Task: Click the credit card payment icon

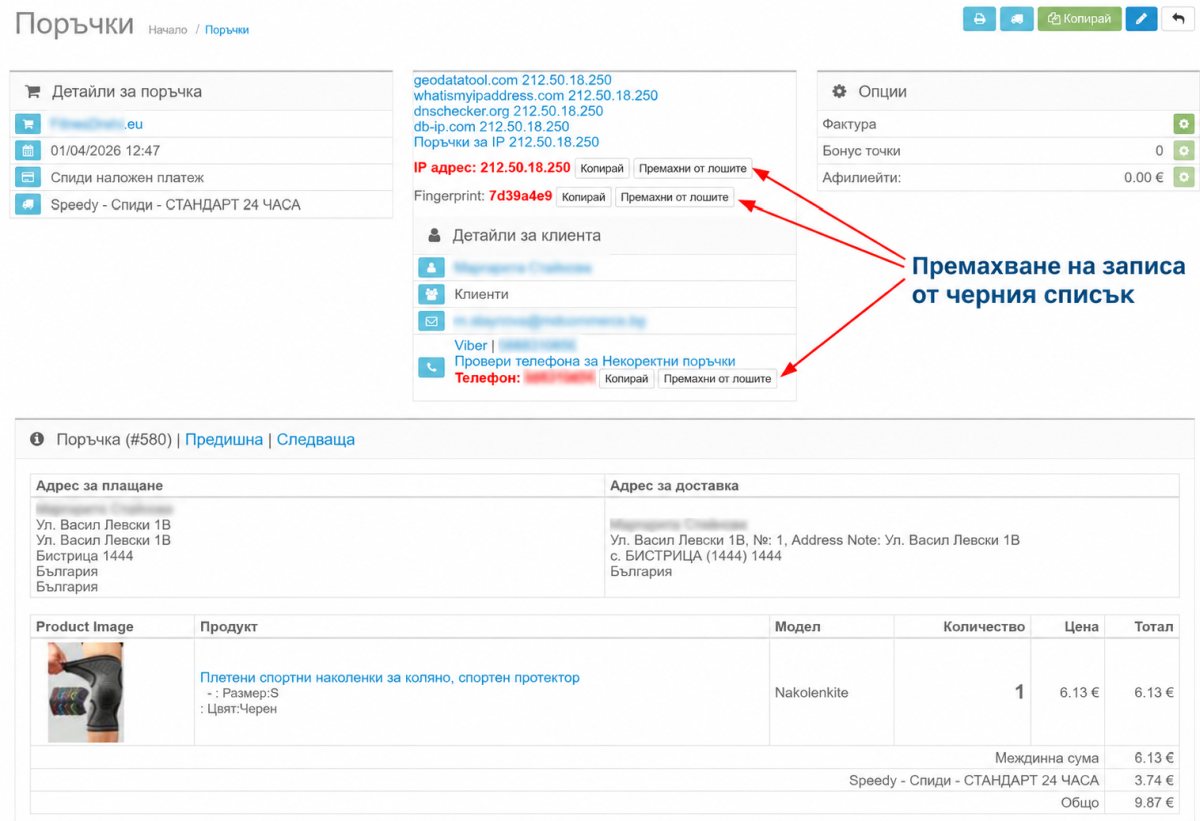Action: point(27,178)
